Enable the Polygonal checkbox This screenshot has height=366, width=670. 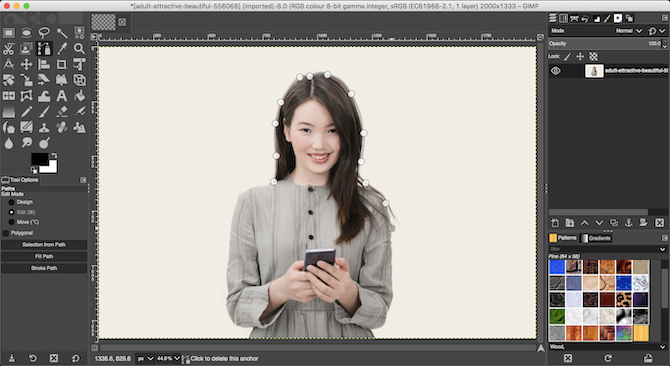point(6,233)
